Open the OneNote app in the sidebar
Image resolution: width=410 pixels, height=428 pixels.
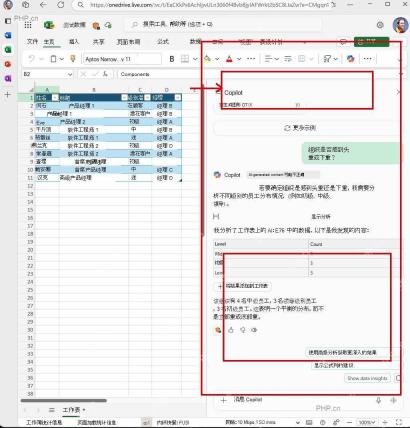[8, 78]
